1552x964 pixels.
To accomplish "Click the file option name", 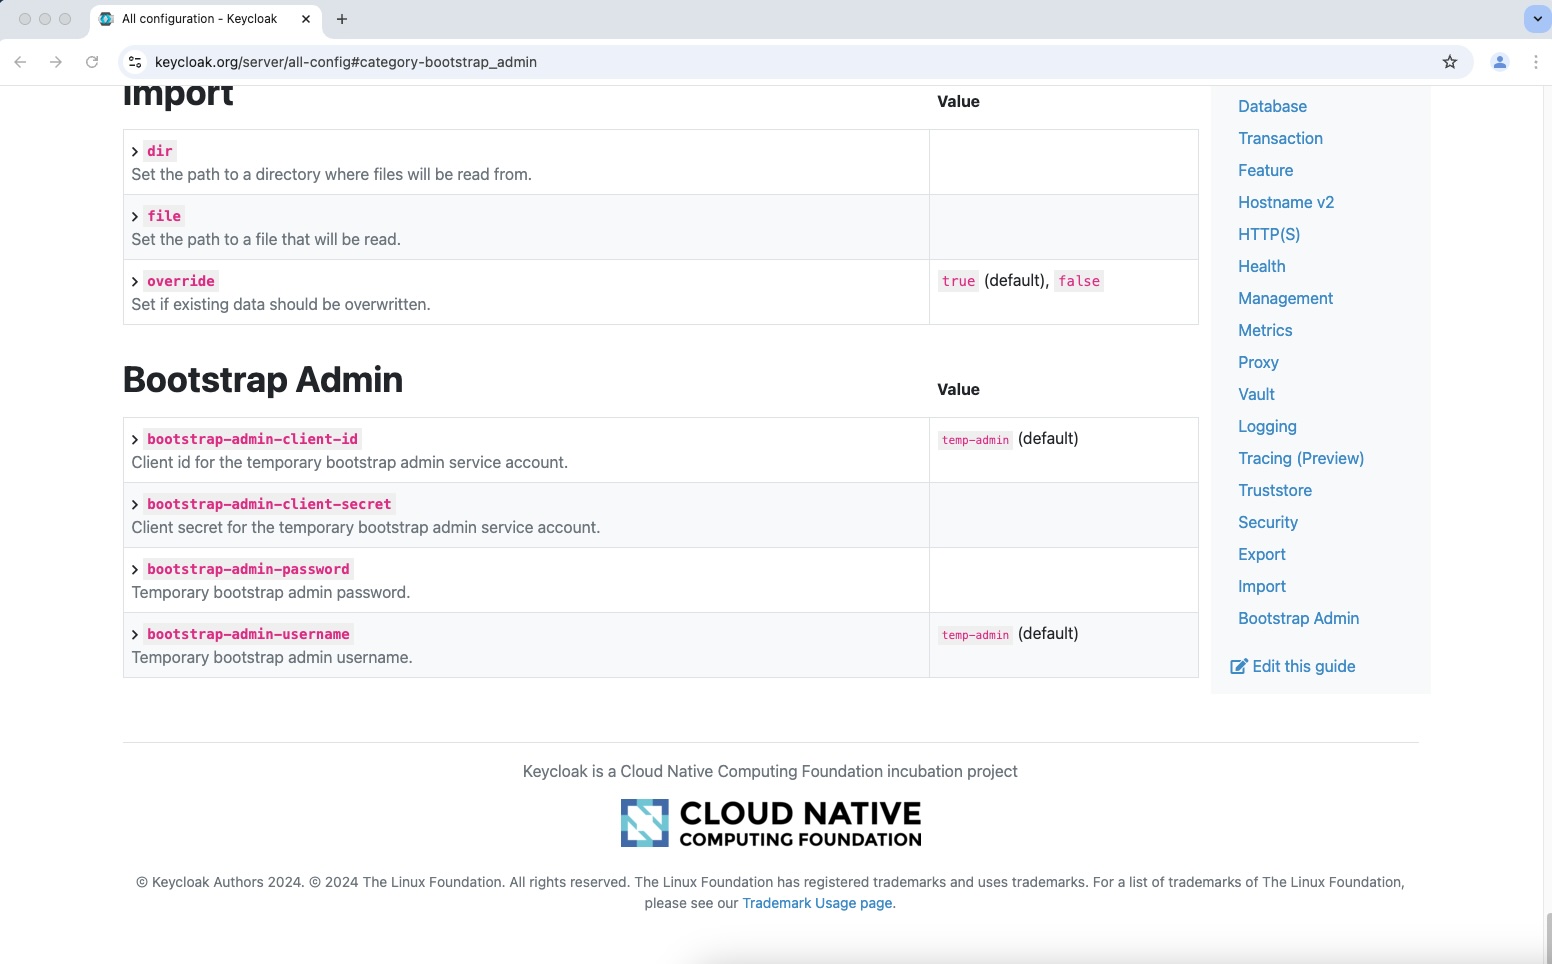I will [164, 216].
